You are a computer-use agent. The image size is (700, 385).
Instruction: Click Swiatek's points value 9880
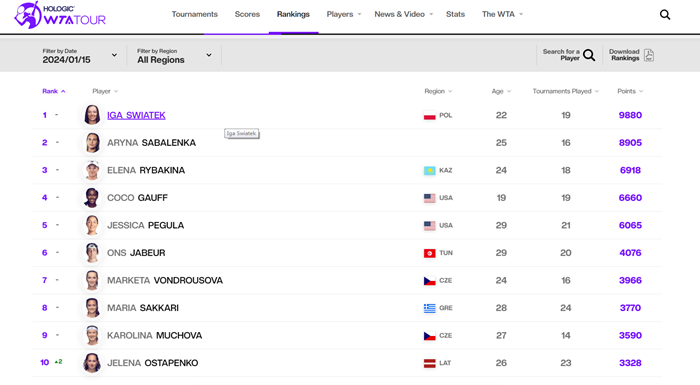(x=630, y=115)
